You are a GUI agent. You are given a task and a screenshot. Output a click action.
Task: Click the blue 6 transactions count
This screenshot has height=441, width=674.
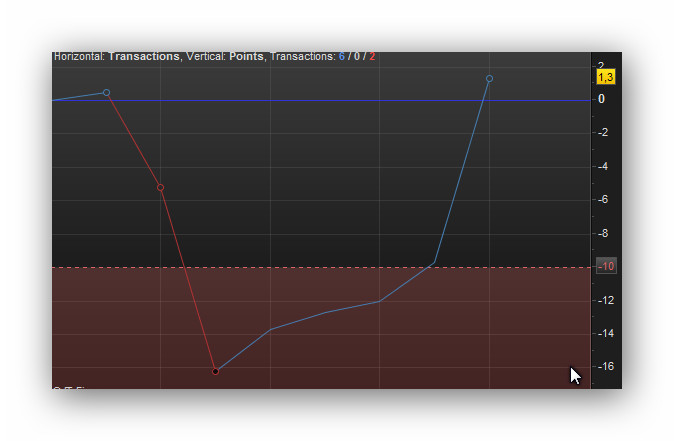pyautogui.click(x=342, y=56)
